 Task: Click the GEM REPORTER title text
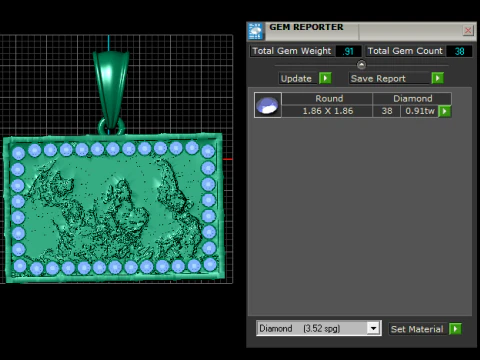(x=306, y=27)
